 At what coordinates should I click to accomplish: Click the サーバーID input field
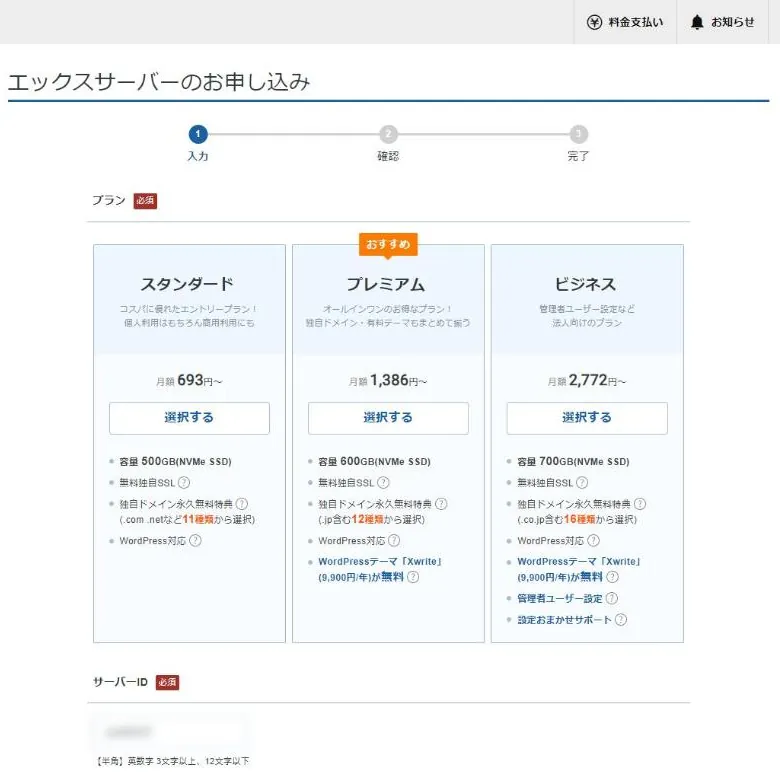click(169, 732)
